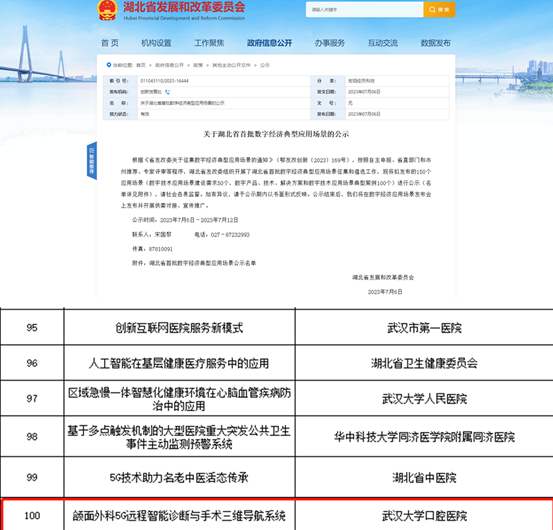This screenshot has width=553, height=530.
Task: Click the cell 颌面外科5G远程智能诊断与手术三维导航系统
Action: (179, 516)
